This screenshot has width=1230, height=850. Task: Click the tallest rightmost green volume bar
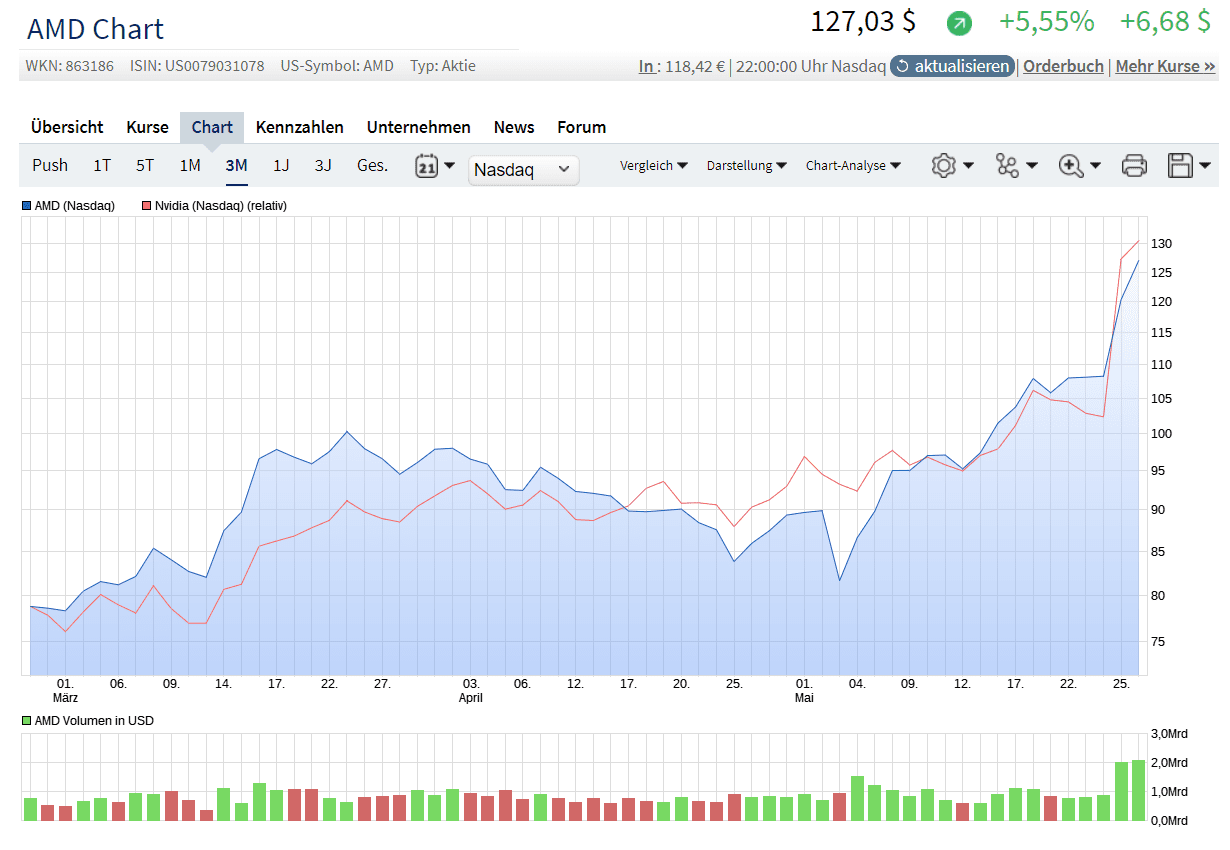click(x=1138, y=790)
